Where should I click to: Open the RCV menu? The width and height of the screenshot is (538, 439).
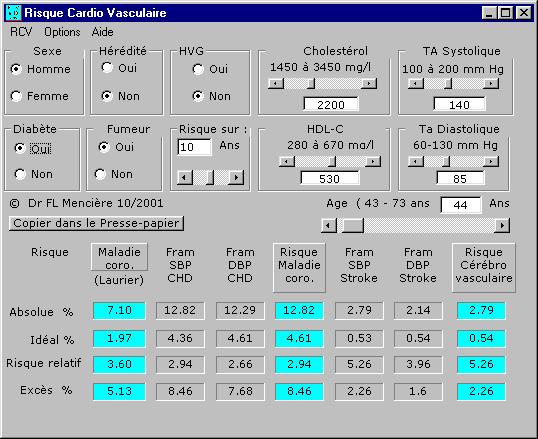coord(21,32)
